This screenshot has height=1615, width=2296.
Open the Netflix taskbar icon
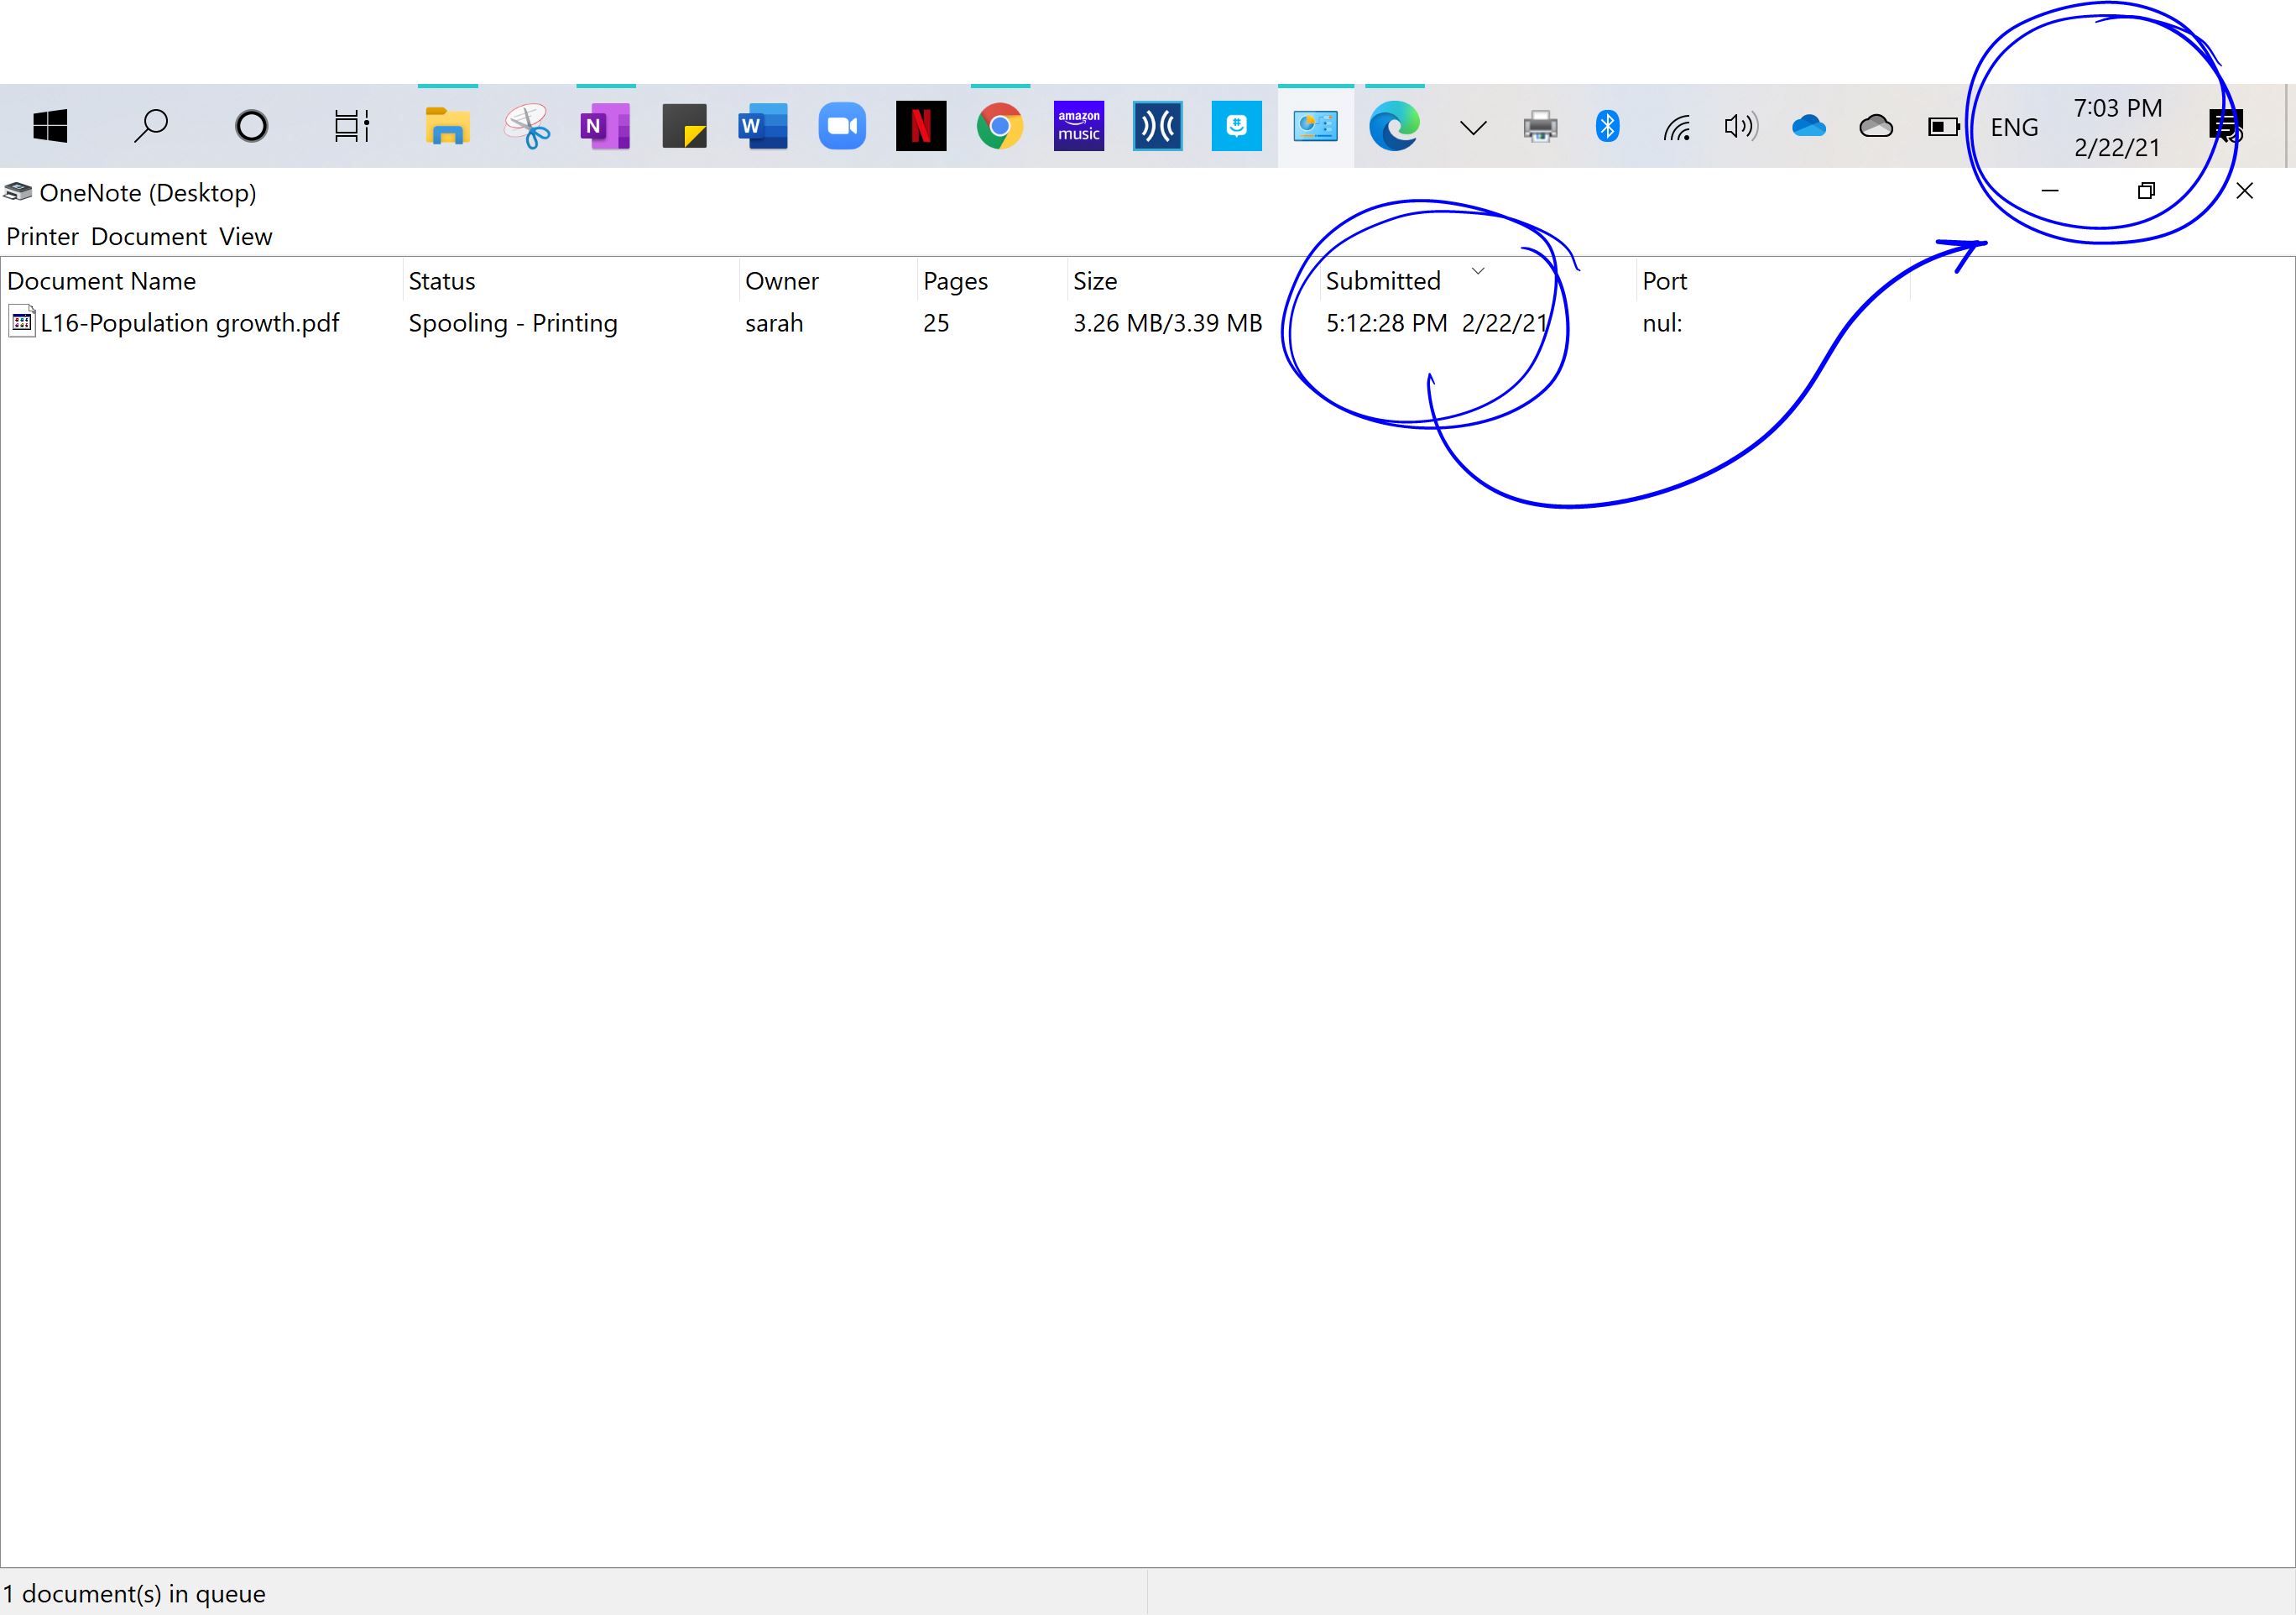tap(920, 126)
